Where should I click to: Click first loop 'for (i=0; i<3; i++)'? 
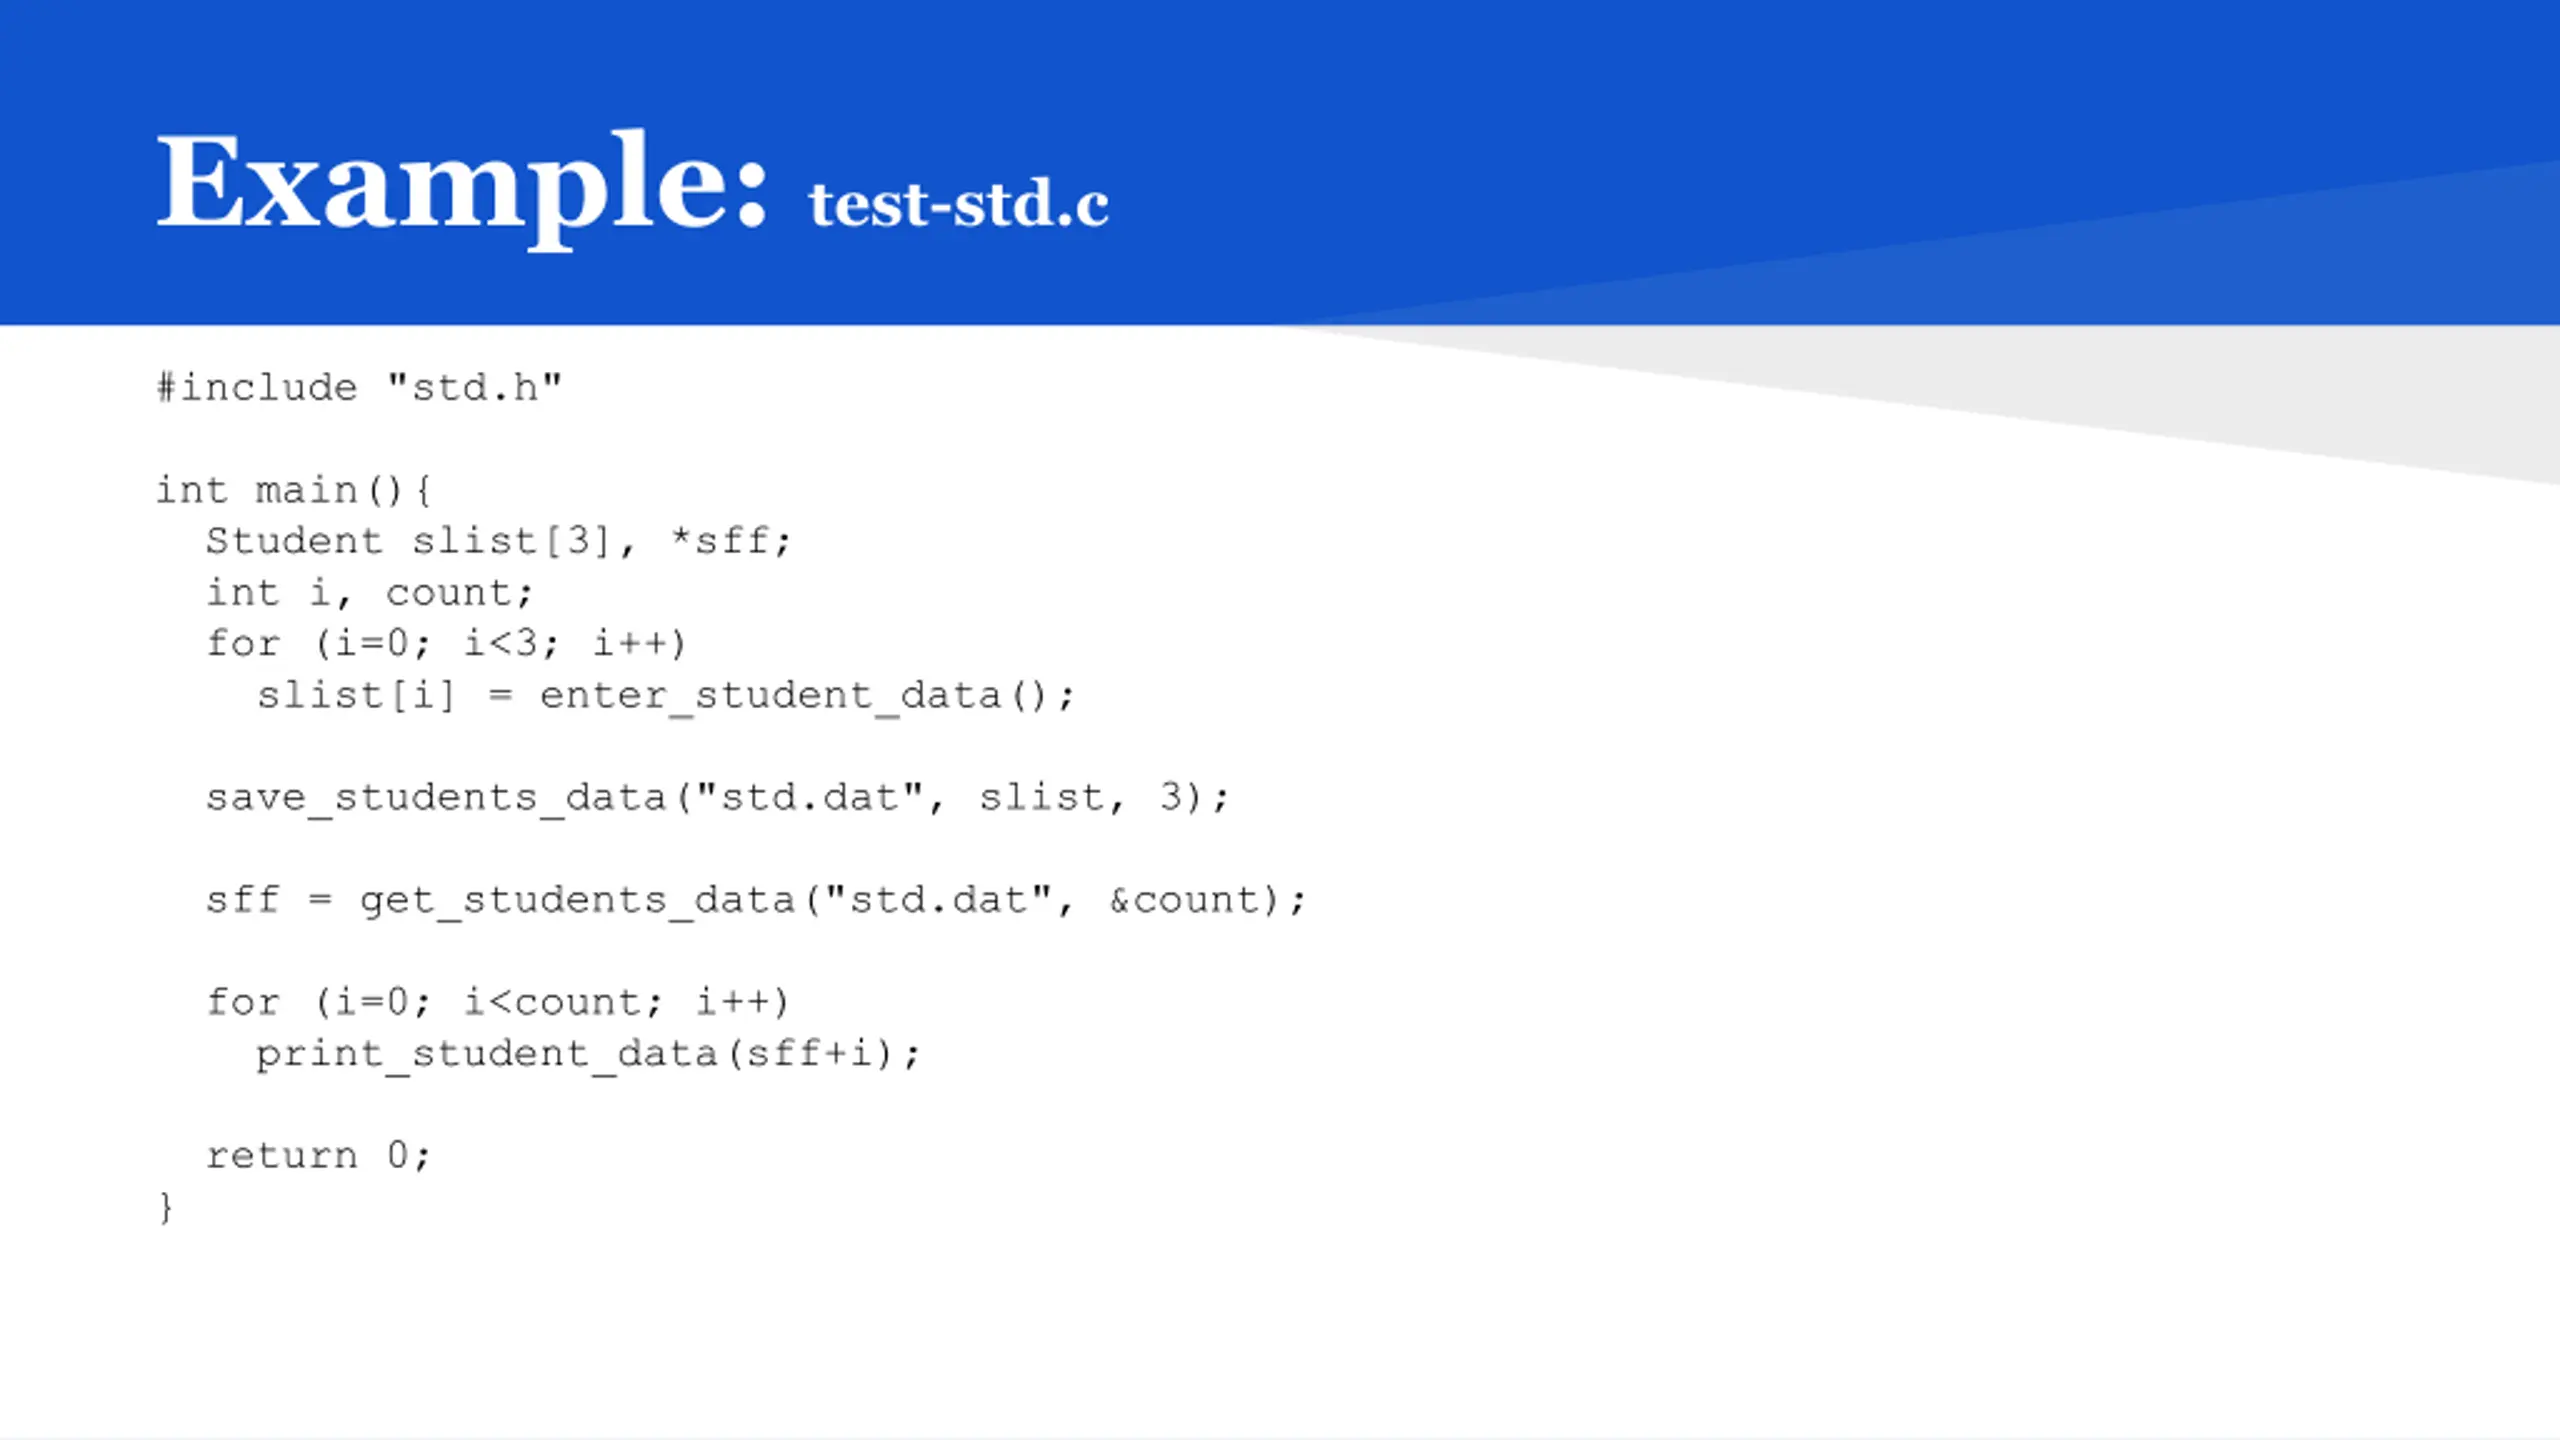coord(447,643)
